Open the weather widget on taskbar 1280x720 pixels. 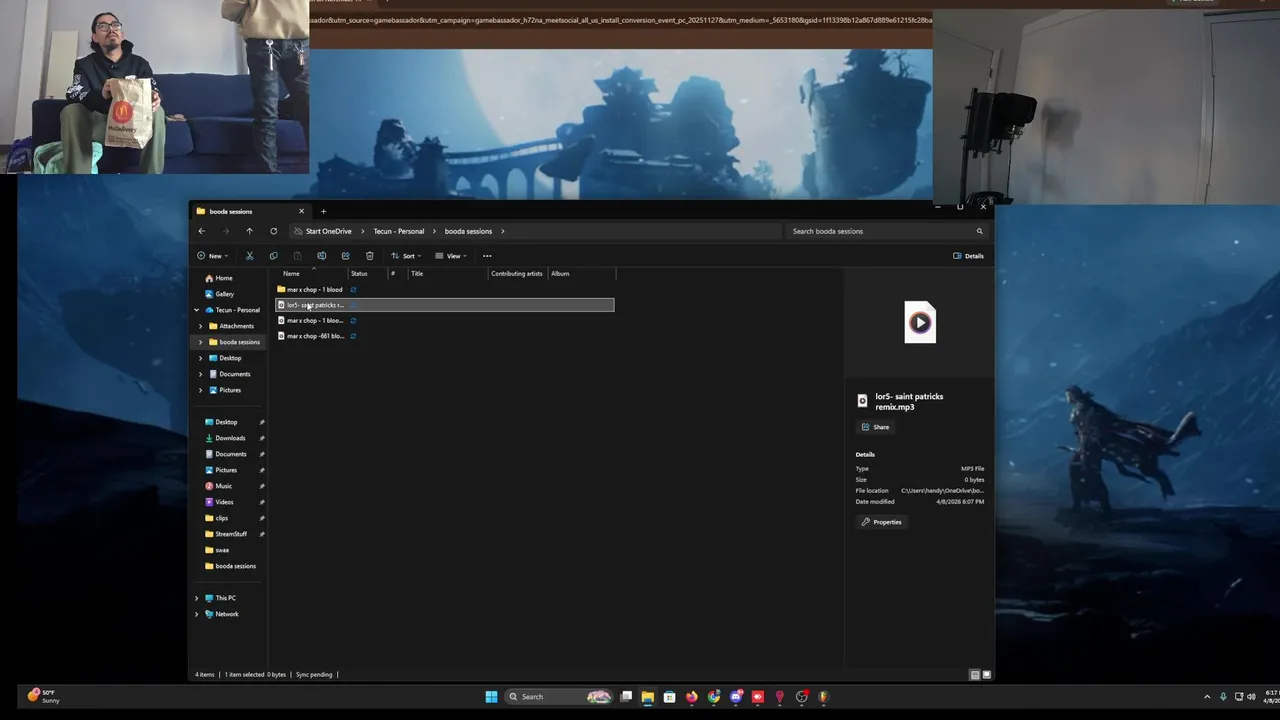[x=42, y=696]
